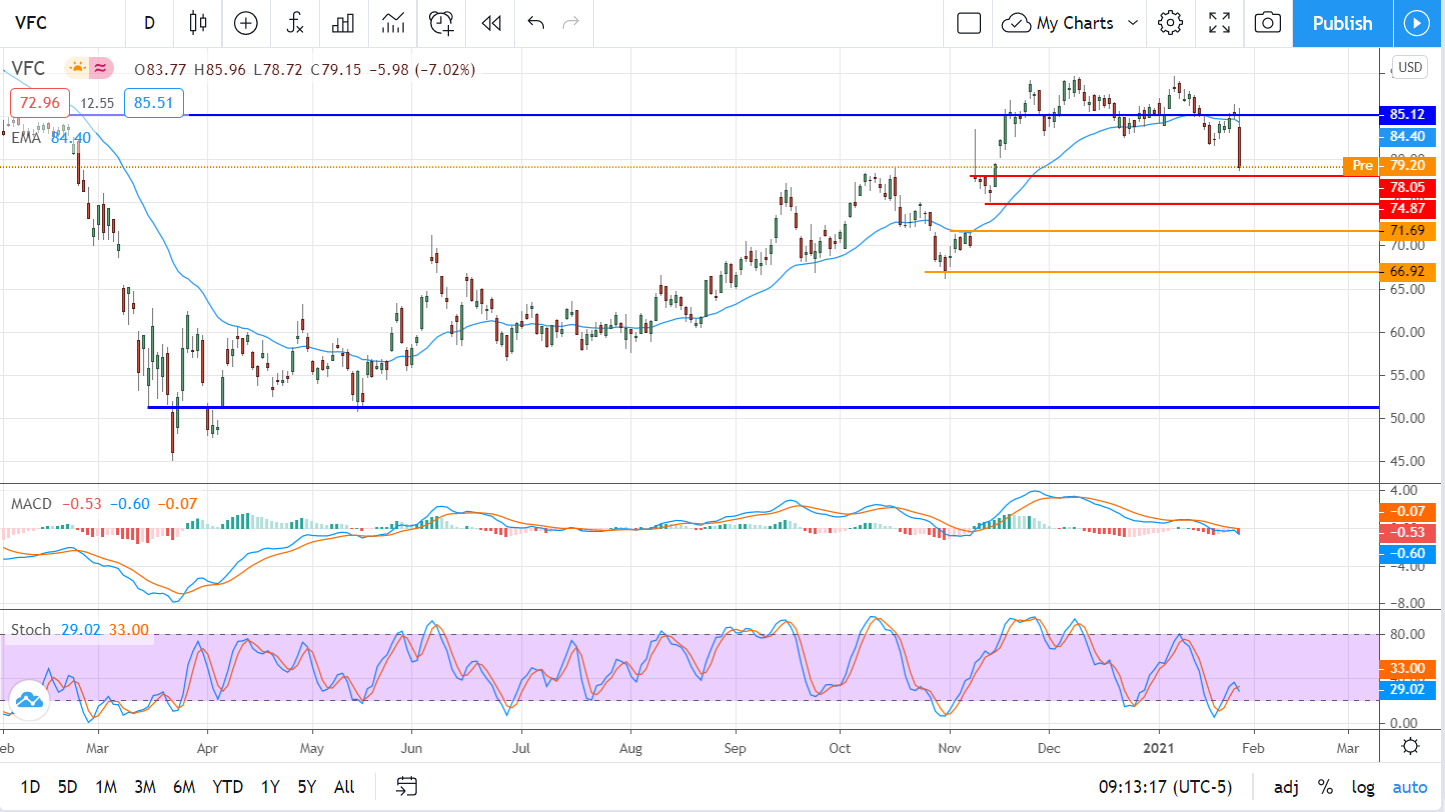Set the time range to YTD
The height and width of the screenshot is (812, 1445).
[x=228, y=787]
